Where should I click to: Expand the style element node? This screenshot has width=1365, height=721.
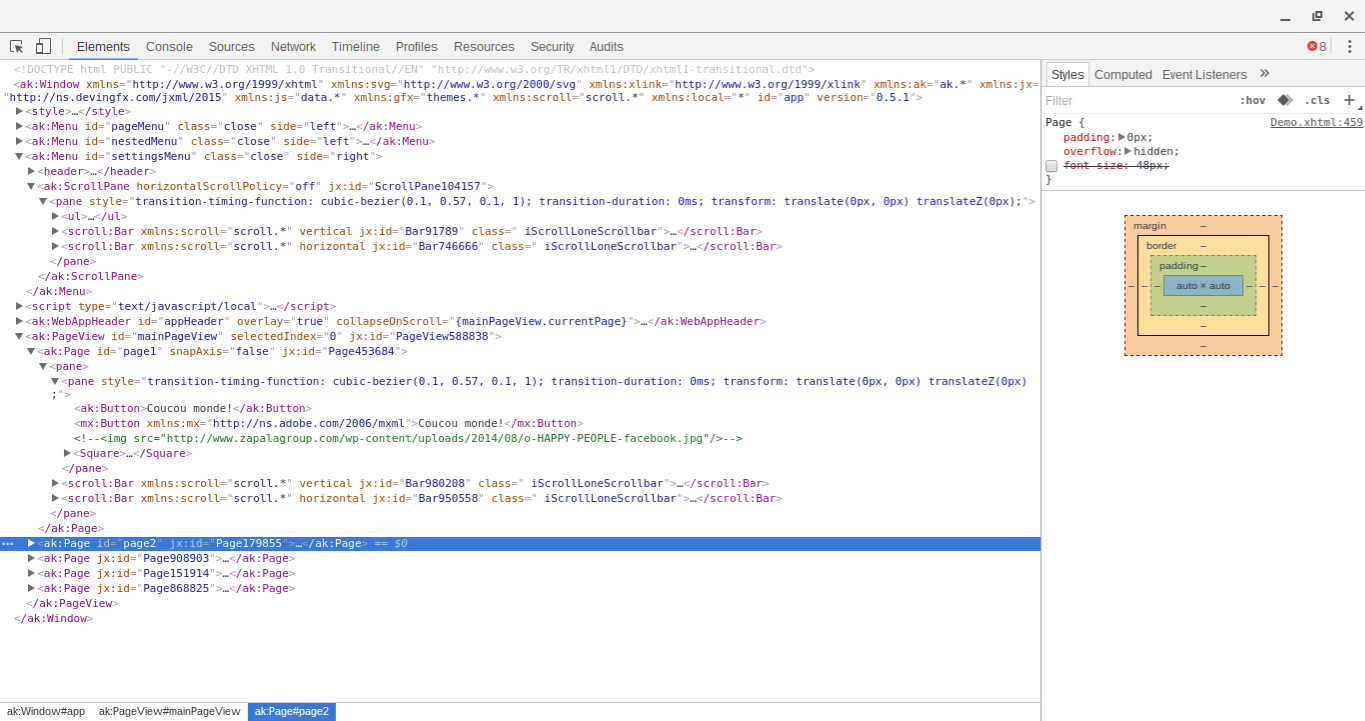click(x=19, y=111)
